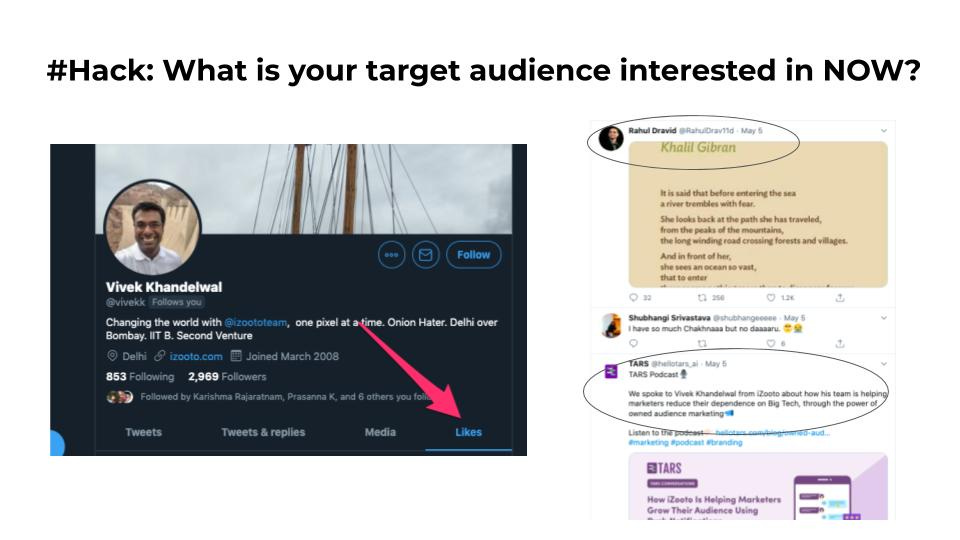Click retweet icon showing 256
960x540 pixels.
coord(702,298)
